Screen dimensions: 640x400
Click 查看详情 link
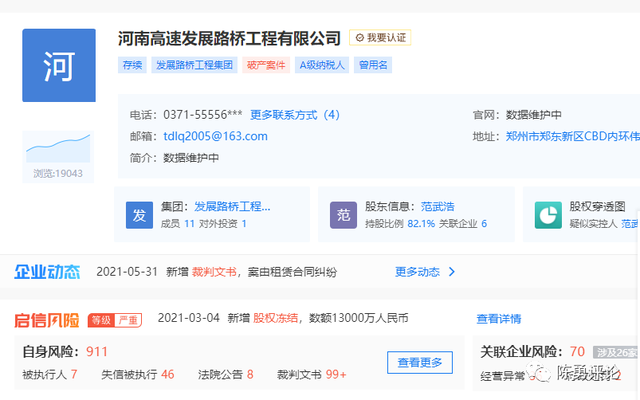click(x=499, y=319)
